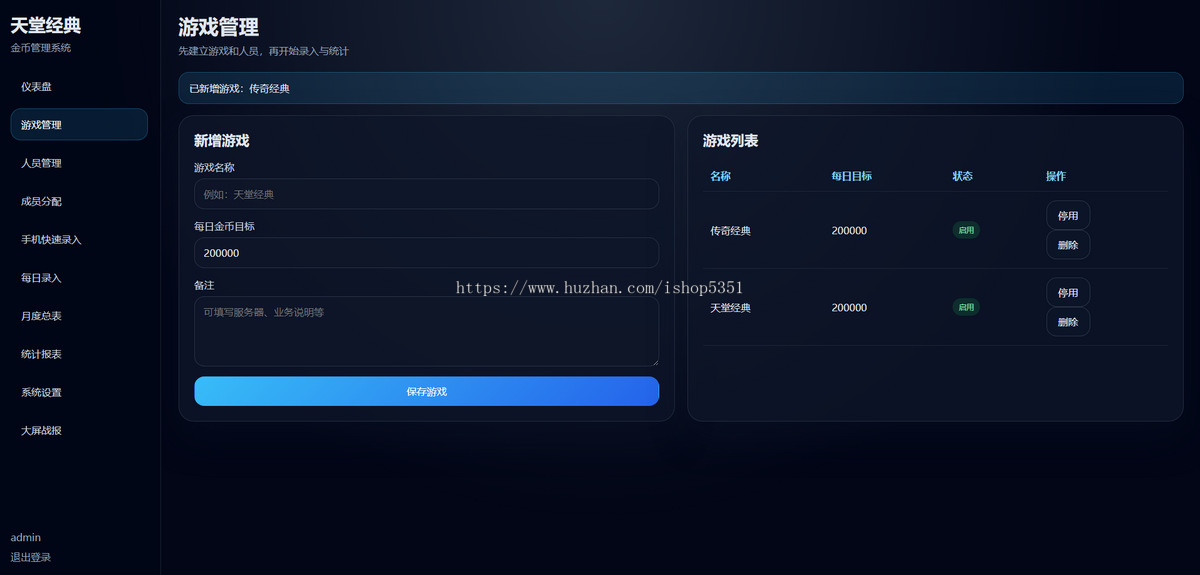Go to 人员管理 page

[x=79, y=163]
